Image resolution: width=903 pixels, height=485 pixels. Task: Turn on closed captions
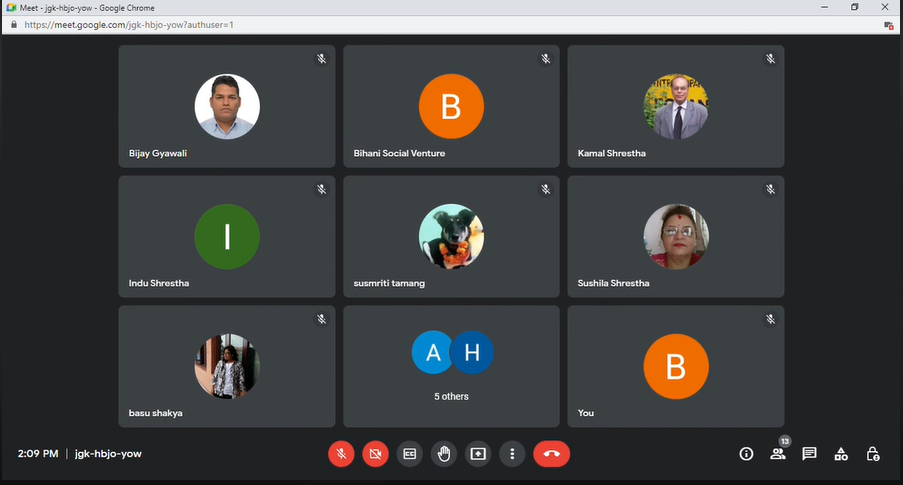[409, 454]
